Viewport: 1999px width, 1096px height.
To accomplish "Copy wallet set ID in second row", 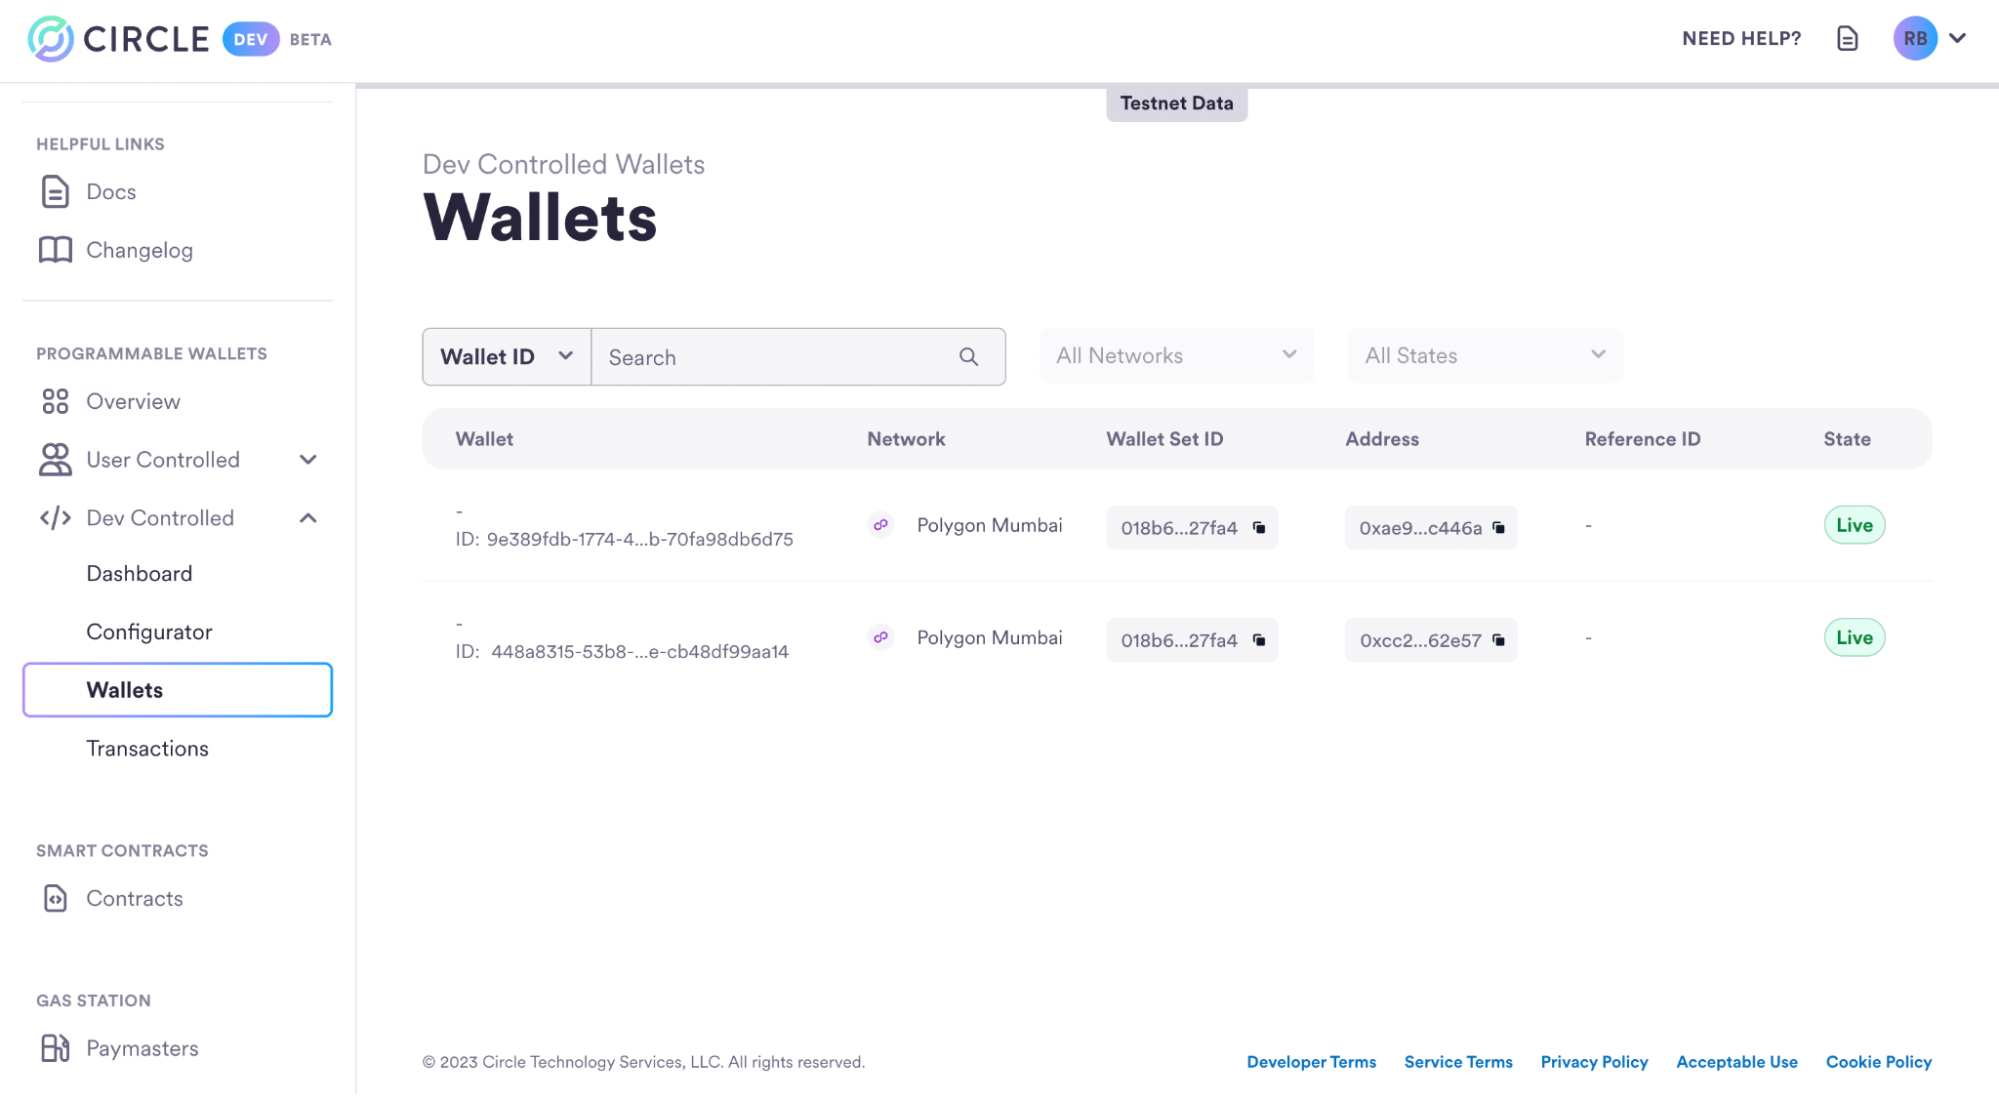I will [x=1259, y=640].
